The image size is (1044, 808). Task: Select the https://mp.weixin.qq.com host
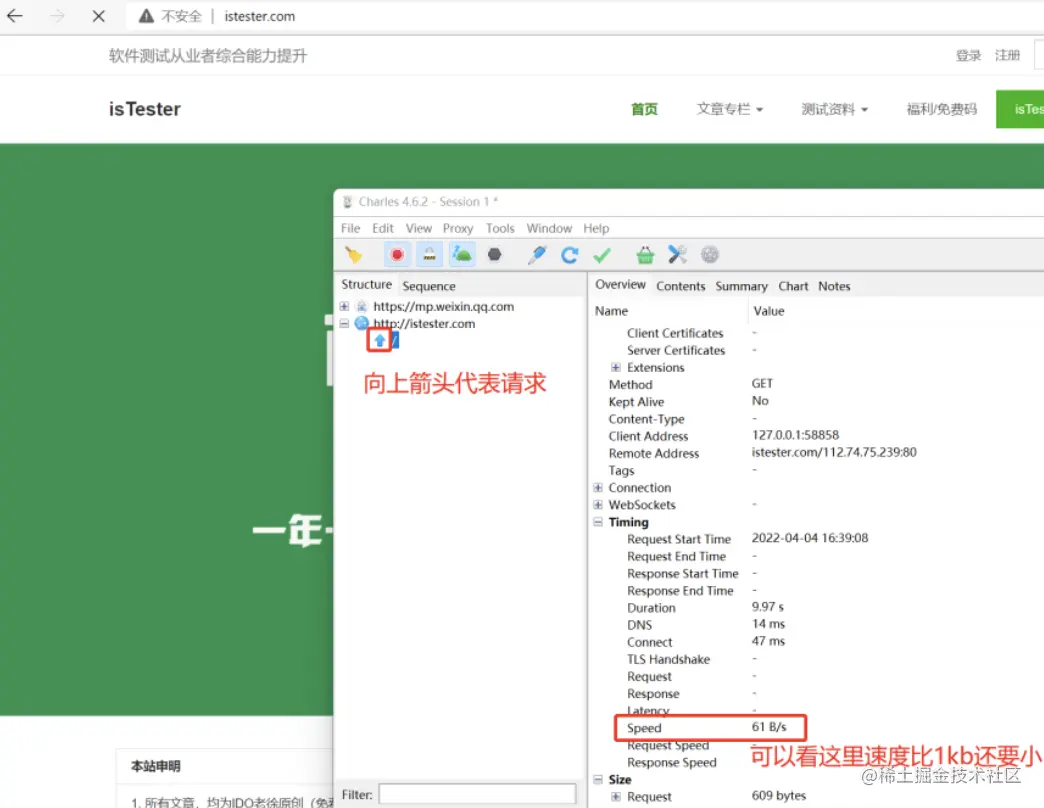coord(443,306)
